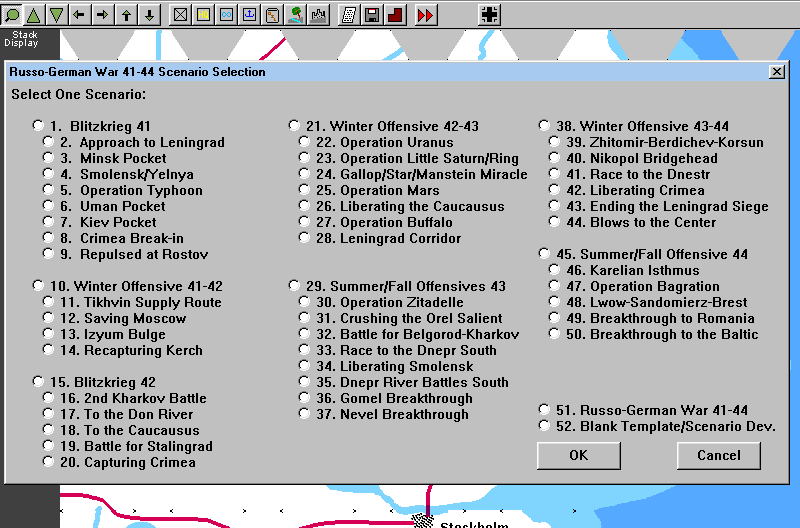
Task: Click the factory silhouette toolbar icon
Action: pyautogui.click(x=318, y=14)
